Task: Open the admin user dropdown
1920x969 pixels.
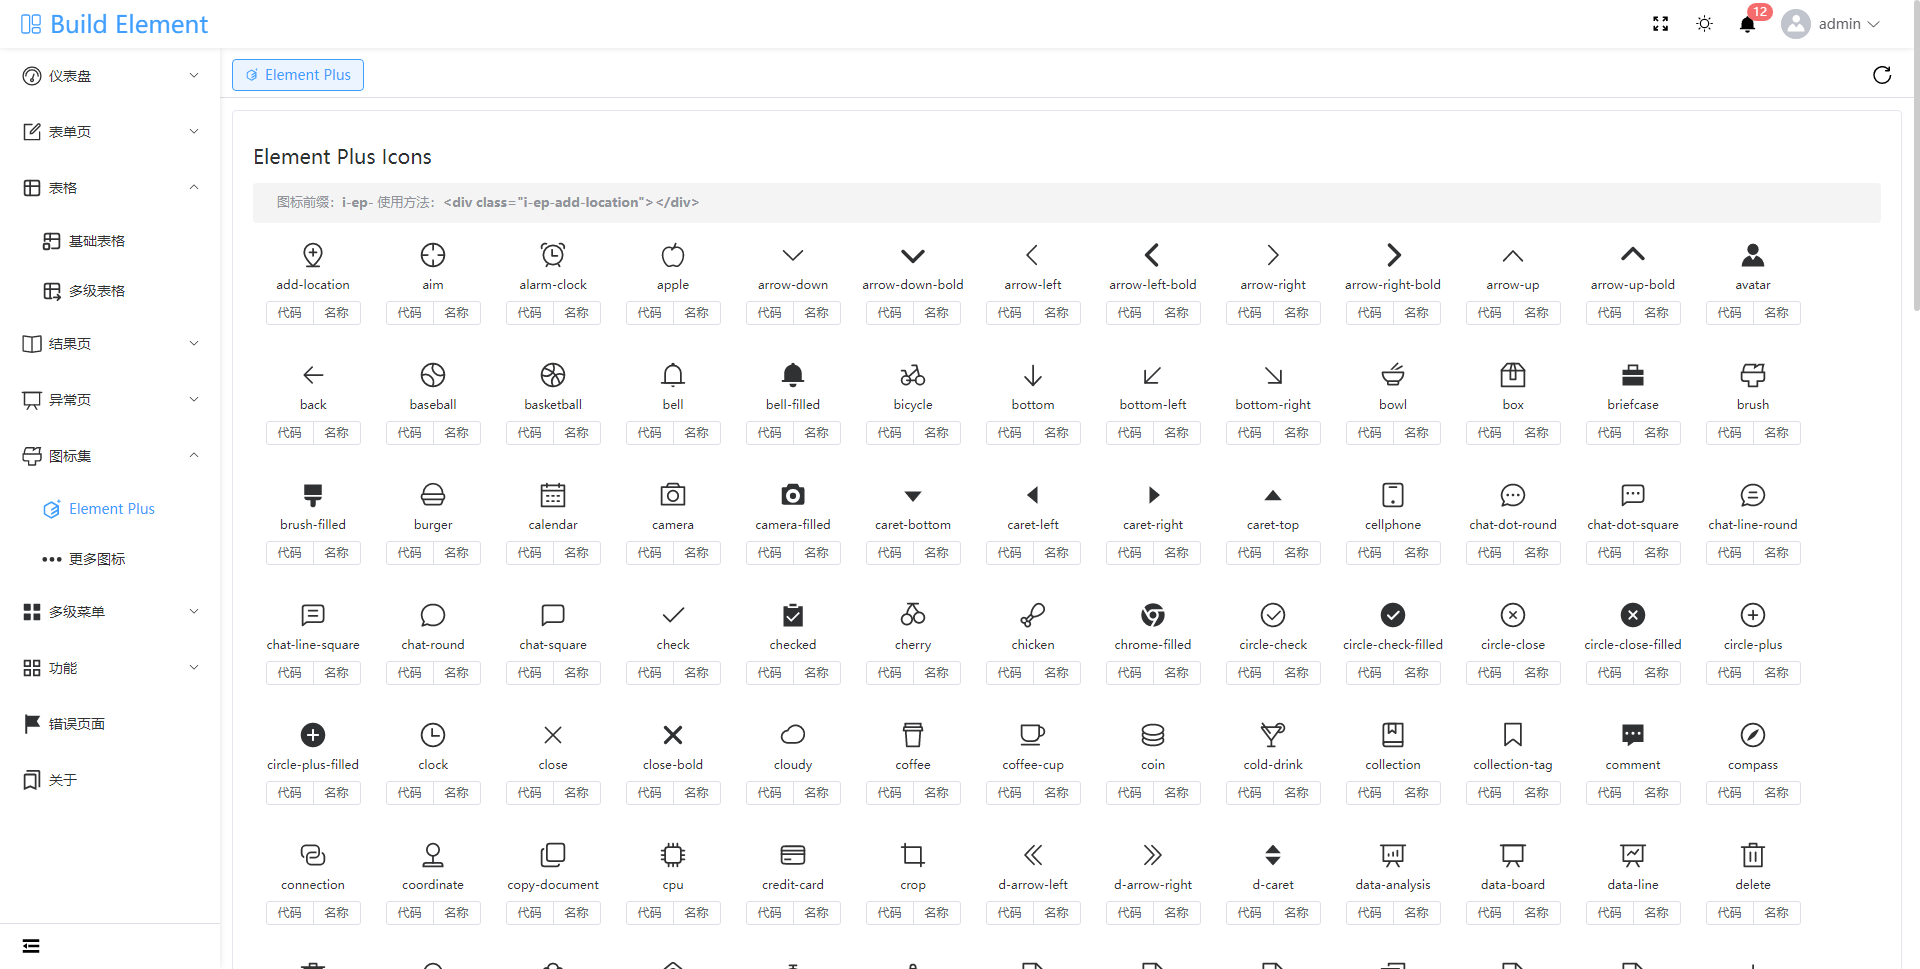Action: pyautogui.click(x=1831, y=24)
